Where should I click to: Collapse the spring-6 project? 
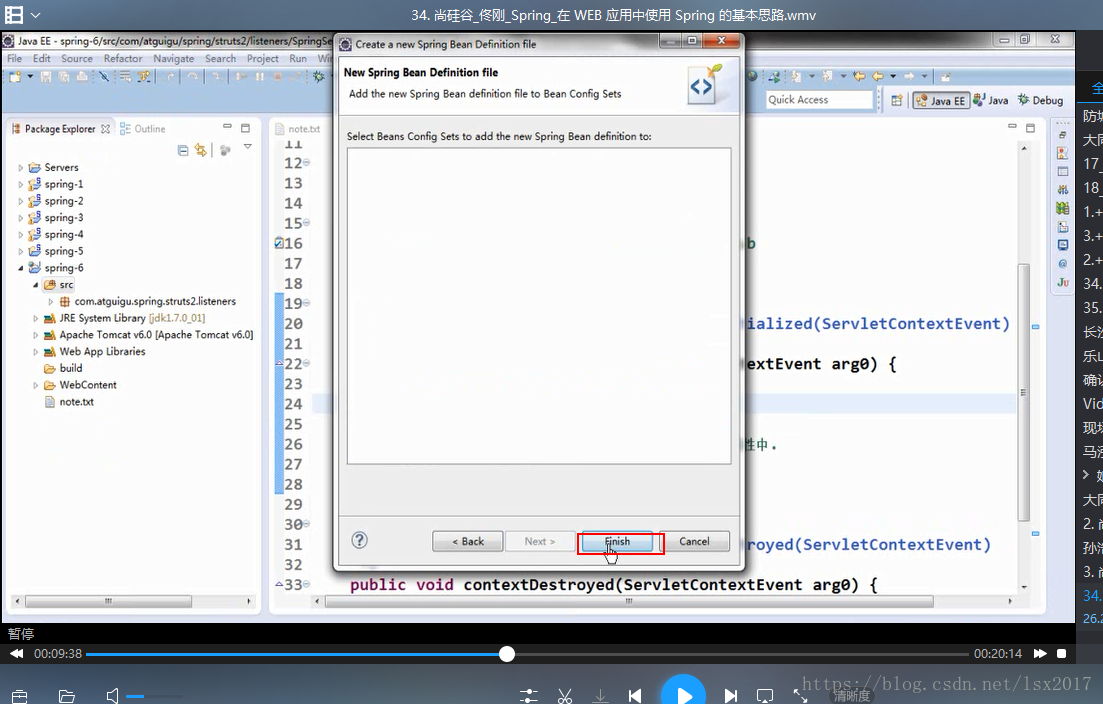(20, 268)
